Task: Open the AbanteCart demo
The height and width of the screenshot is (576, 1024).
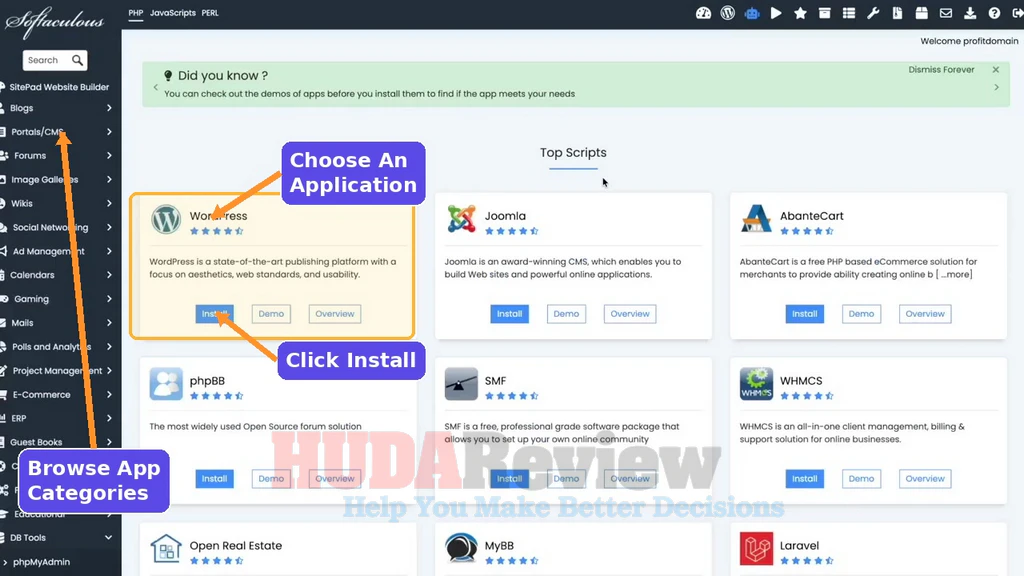Action: point(861,314)
